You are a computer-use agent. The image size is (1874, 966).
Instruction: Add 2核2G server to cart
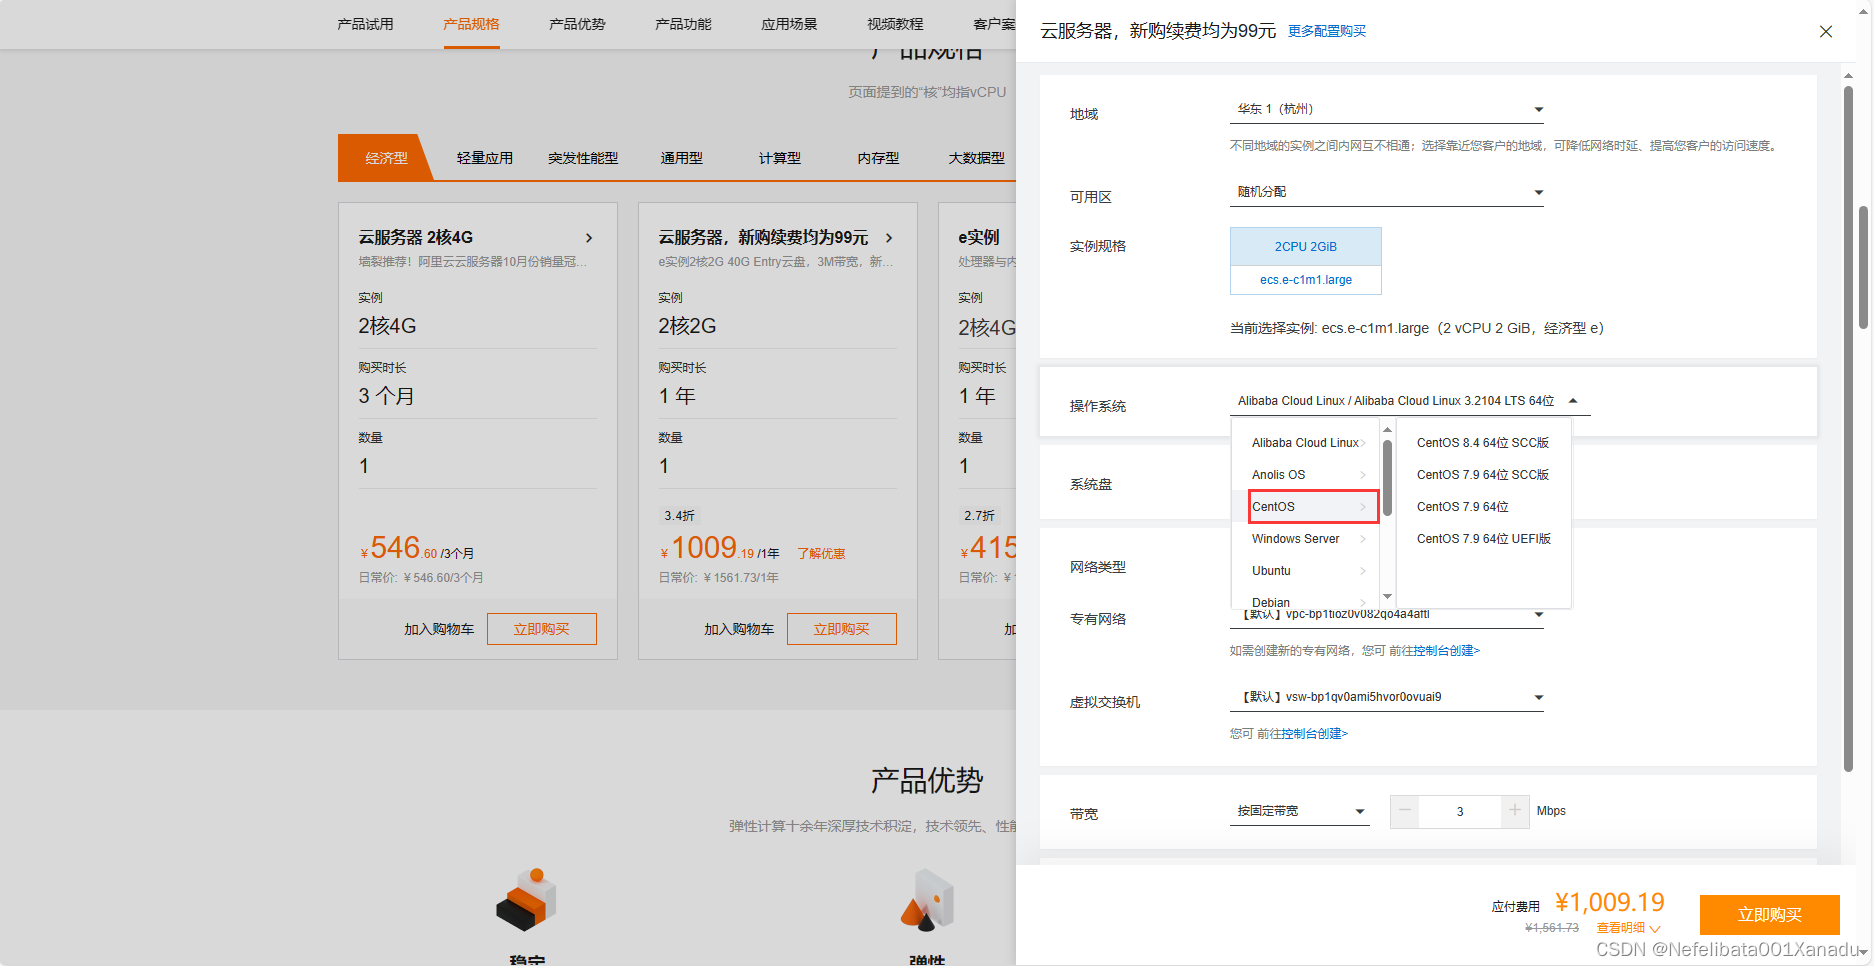tap(739, 629)
